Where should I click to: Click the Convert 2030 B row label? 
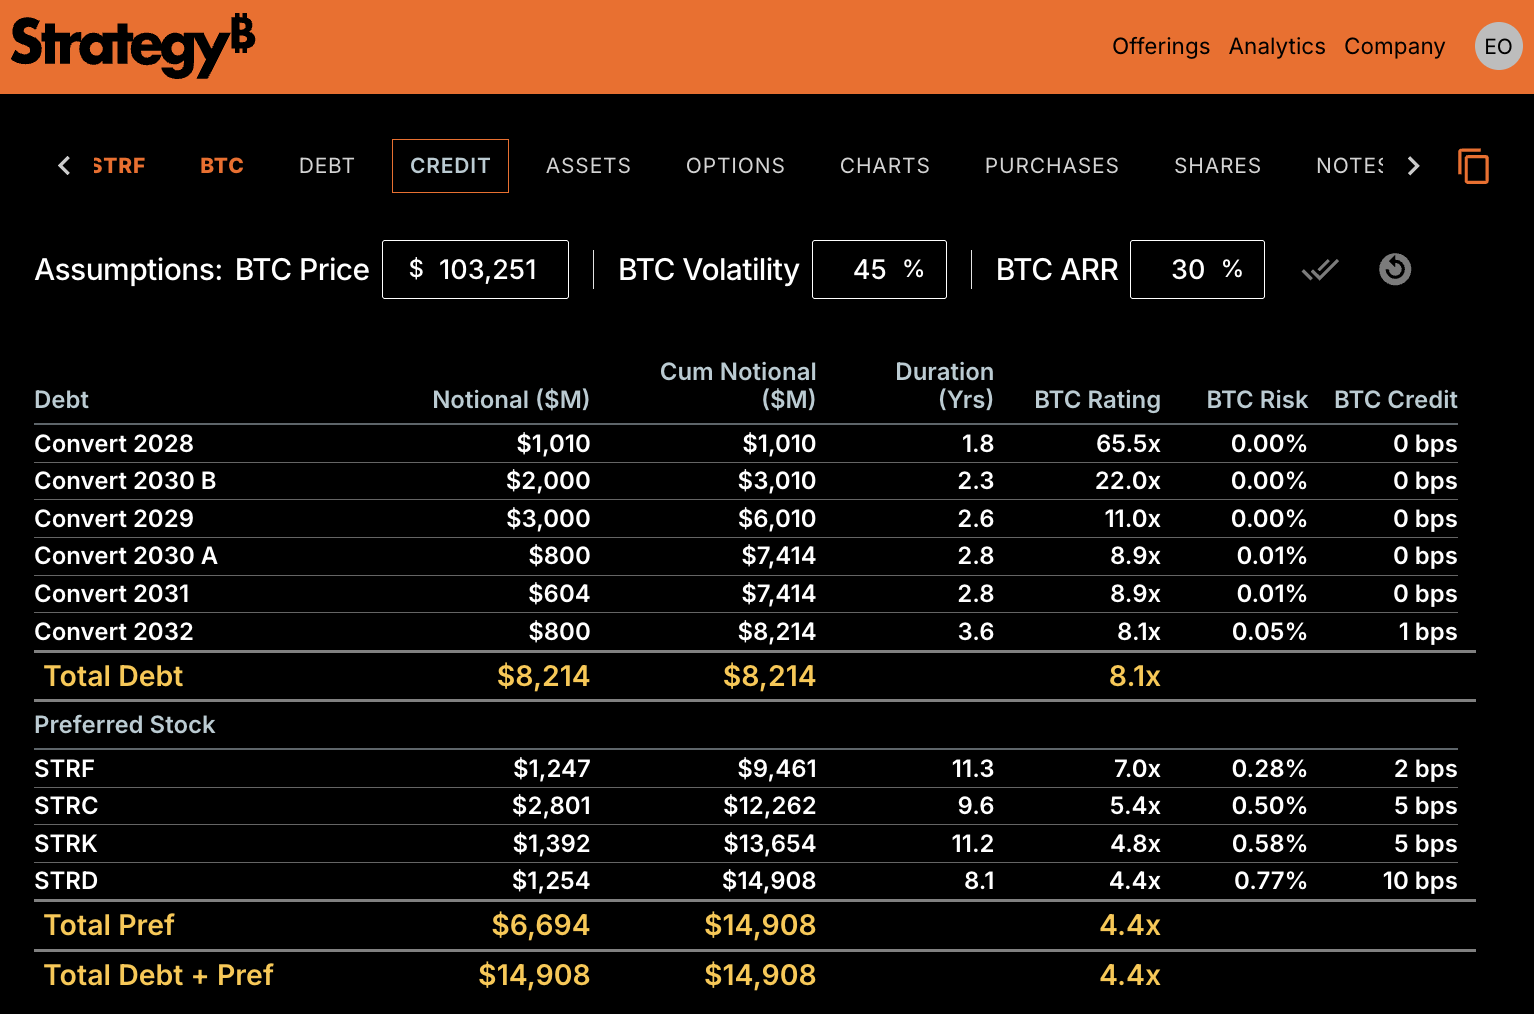125,481
